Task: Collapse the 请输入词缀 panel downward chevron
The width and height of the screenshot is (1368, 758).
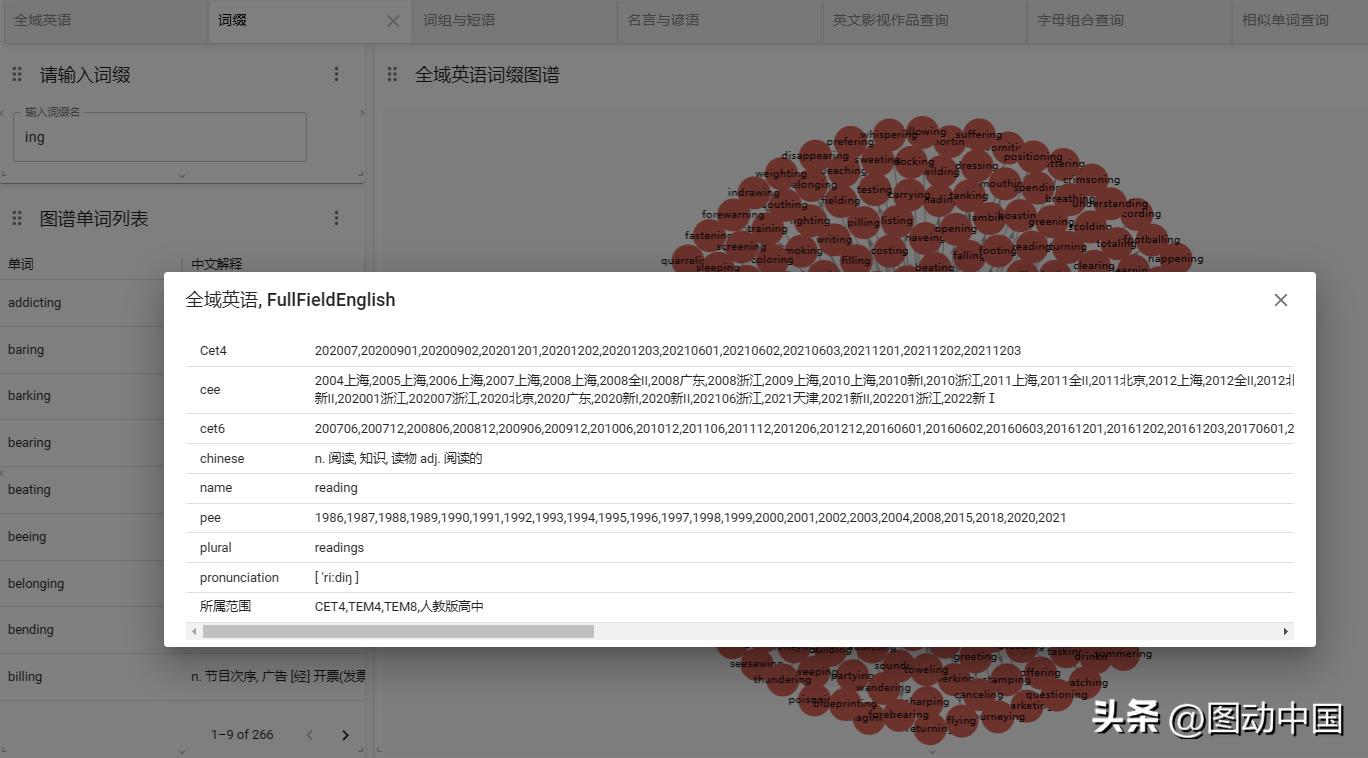Action: click(x=183, y=172)
